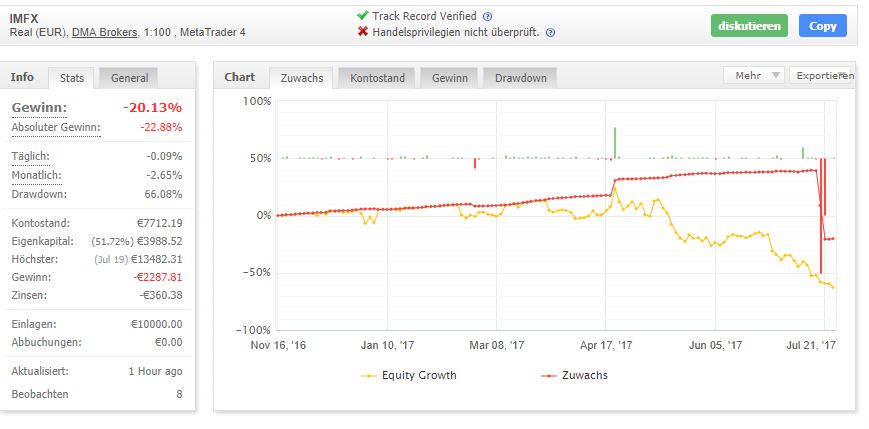Open the Drawdown chart tab
The height and width of the screenshot is (429, 869).
520,78
